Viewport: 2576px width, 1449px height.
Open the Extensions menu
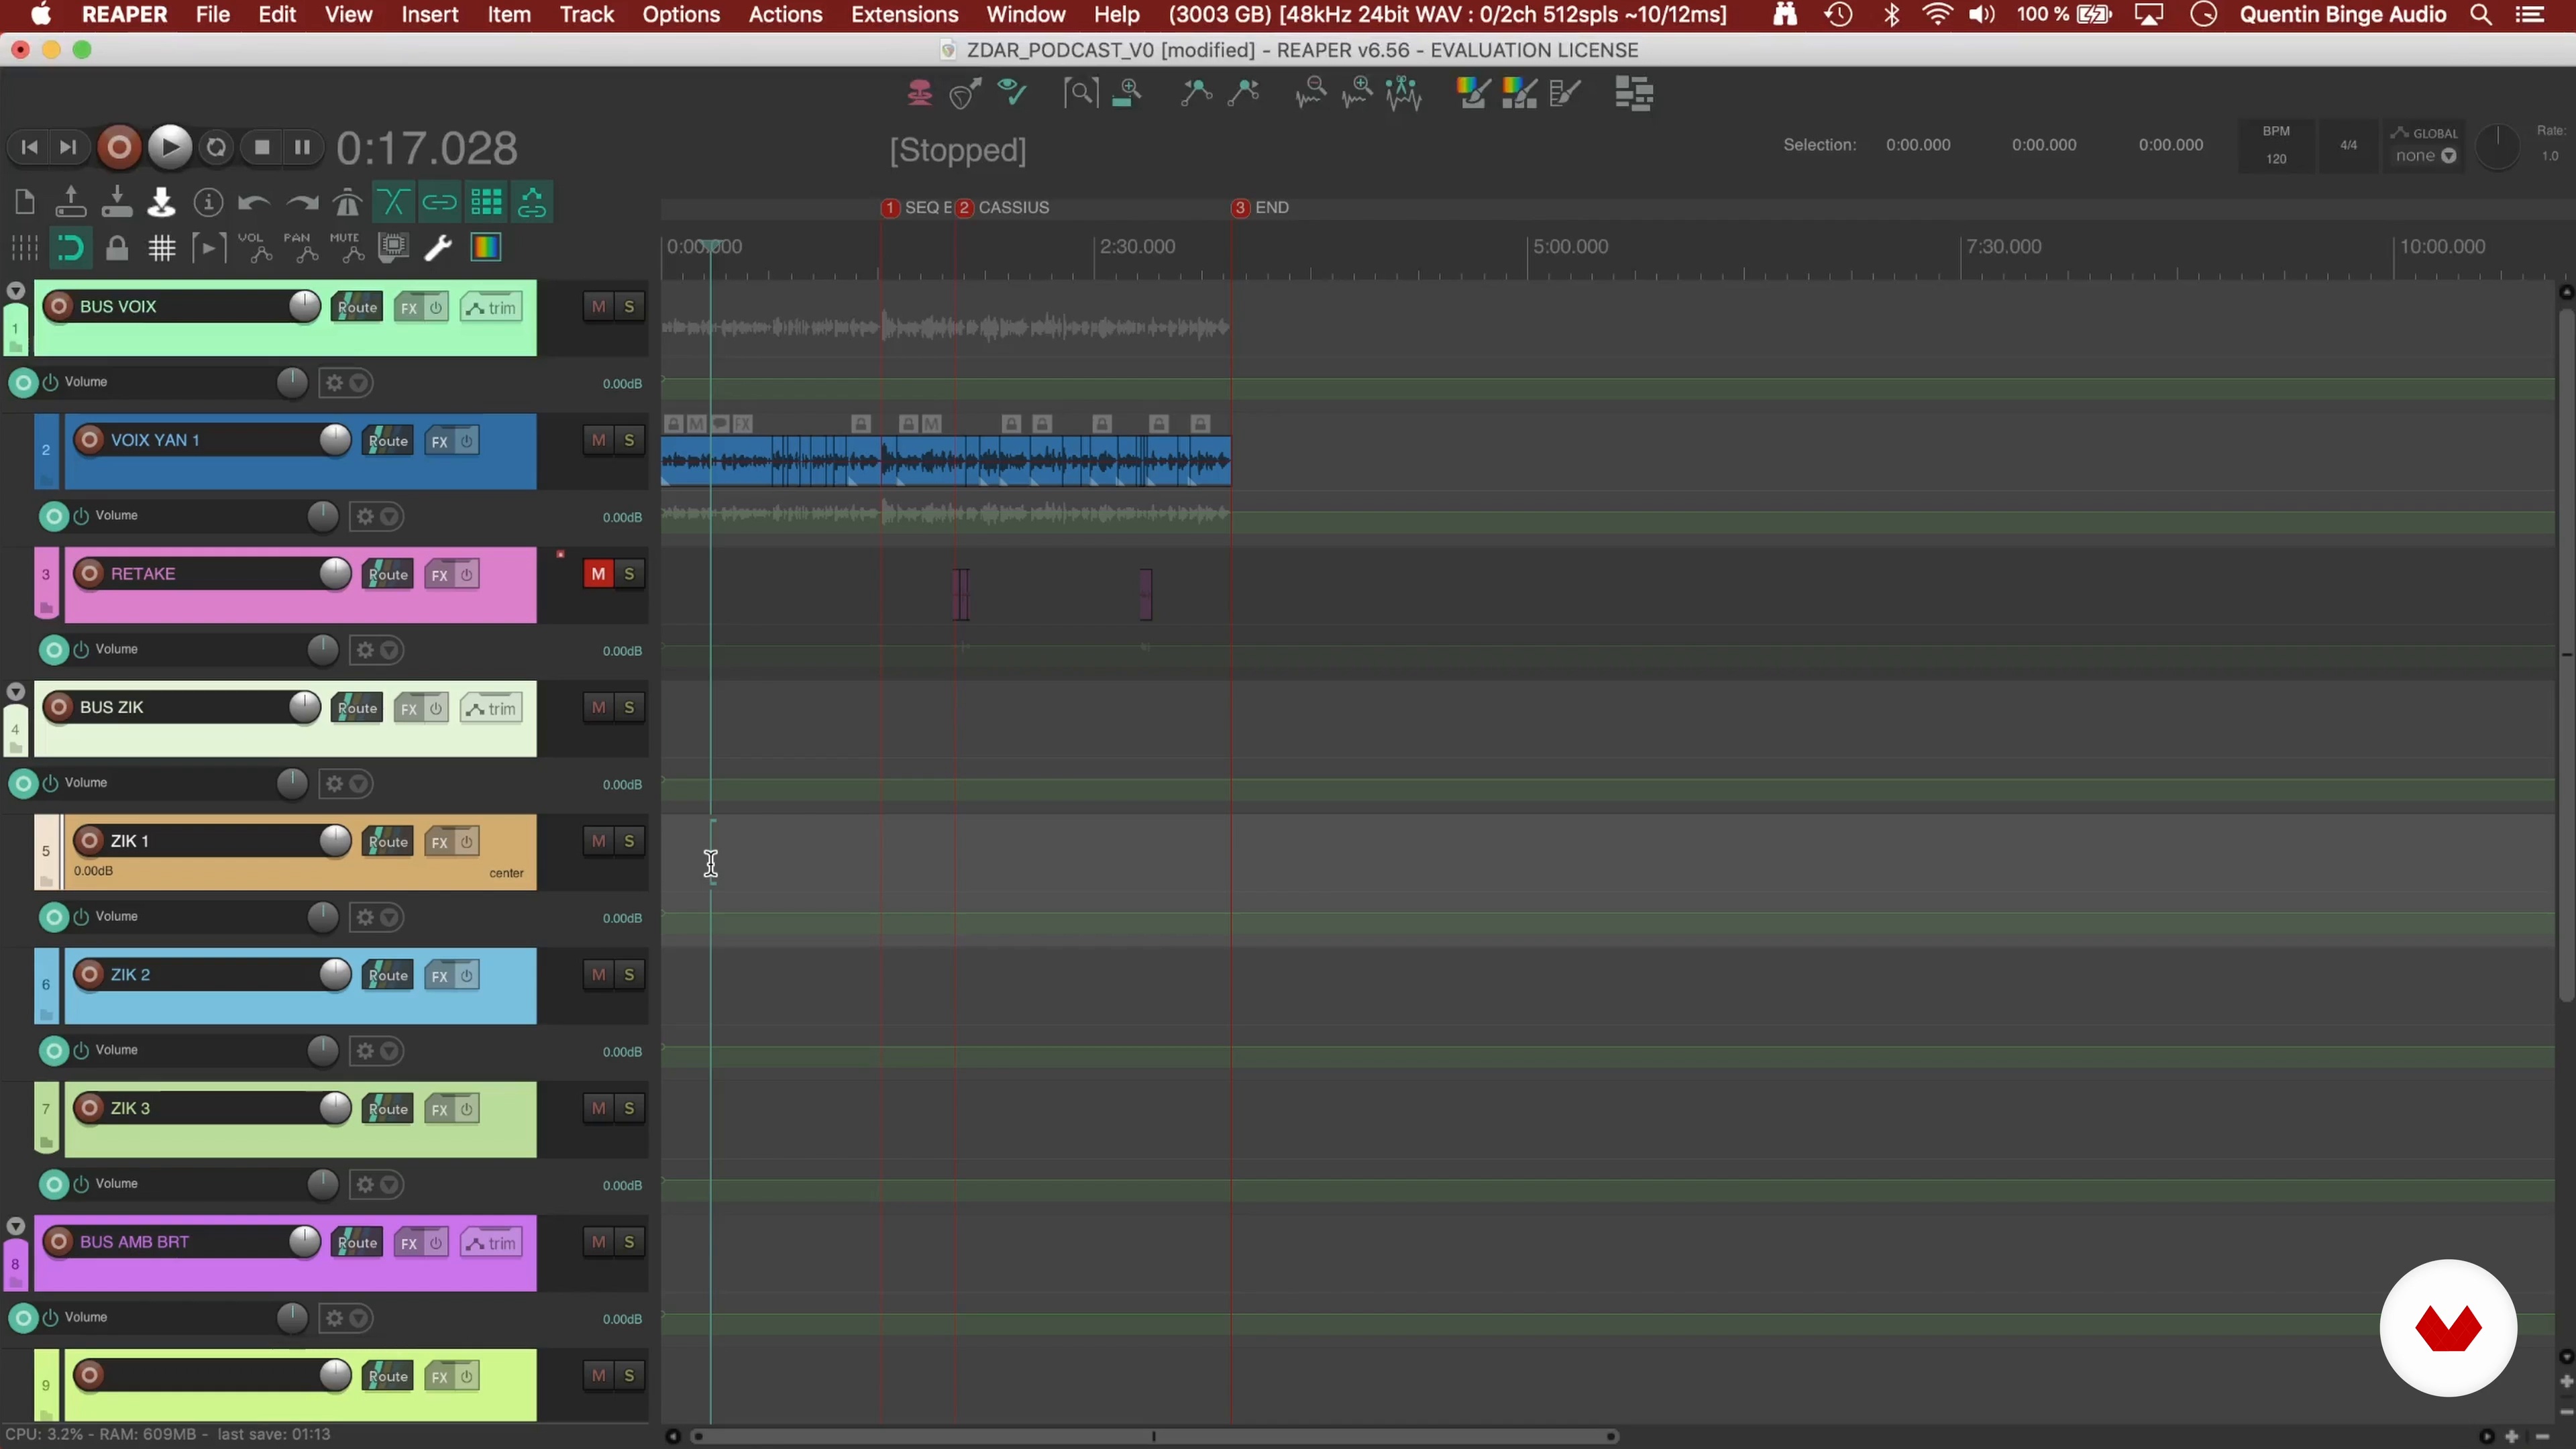point(904,15)
